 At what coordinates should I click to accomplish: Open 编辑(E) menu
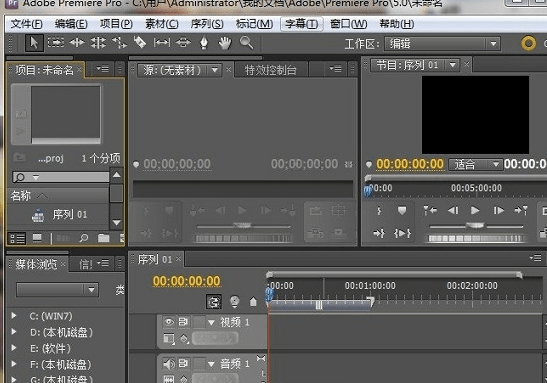tap(71, 24)
